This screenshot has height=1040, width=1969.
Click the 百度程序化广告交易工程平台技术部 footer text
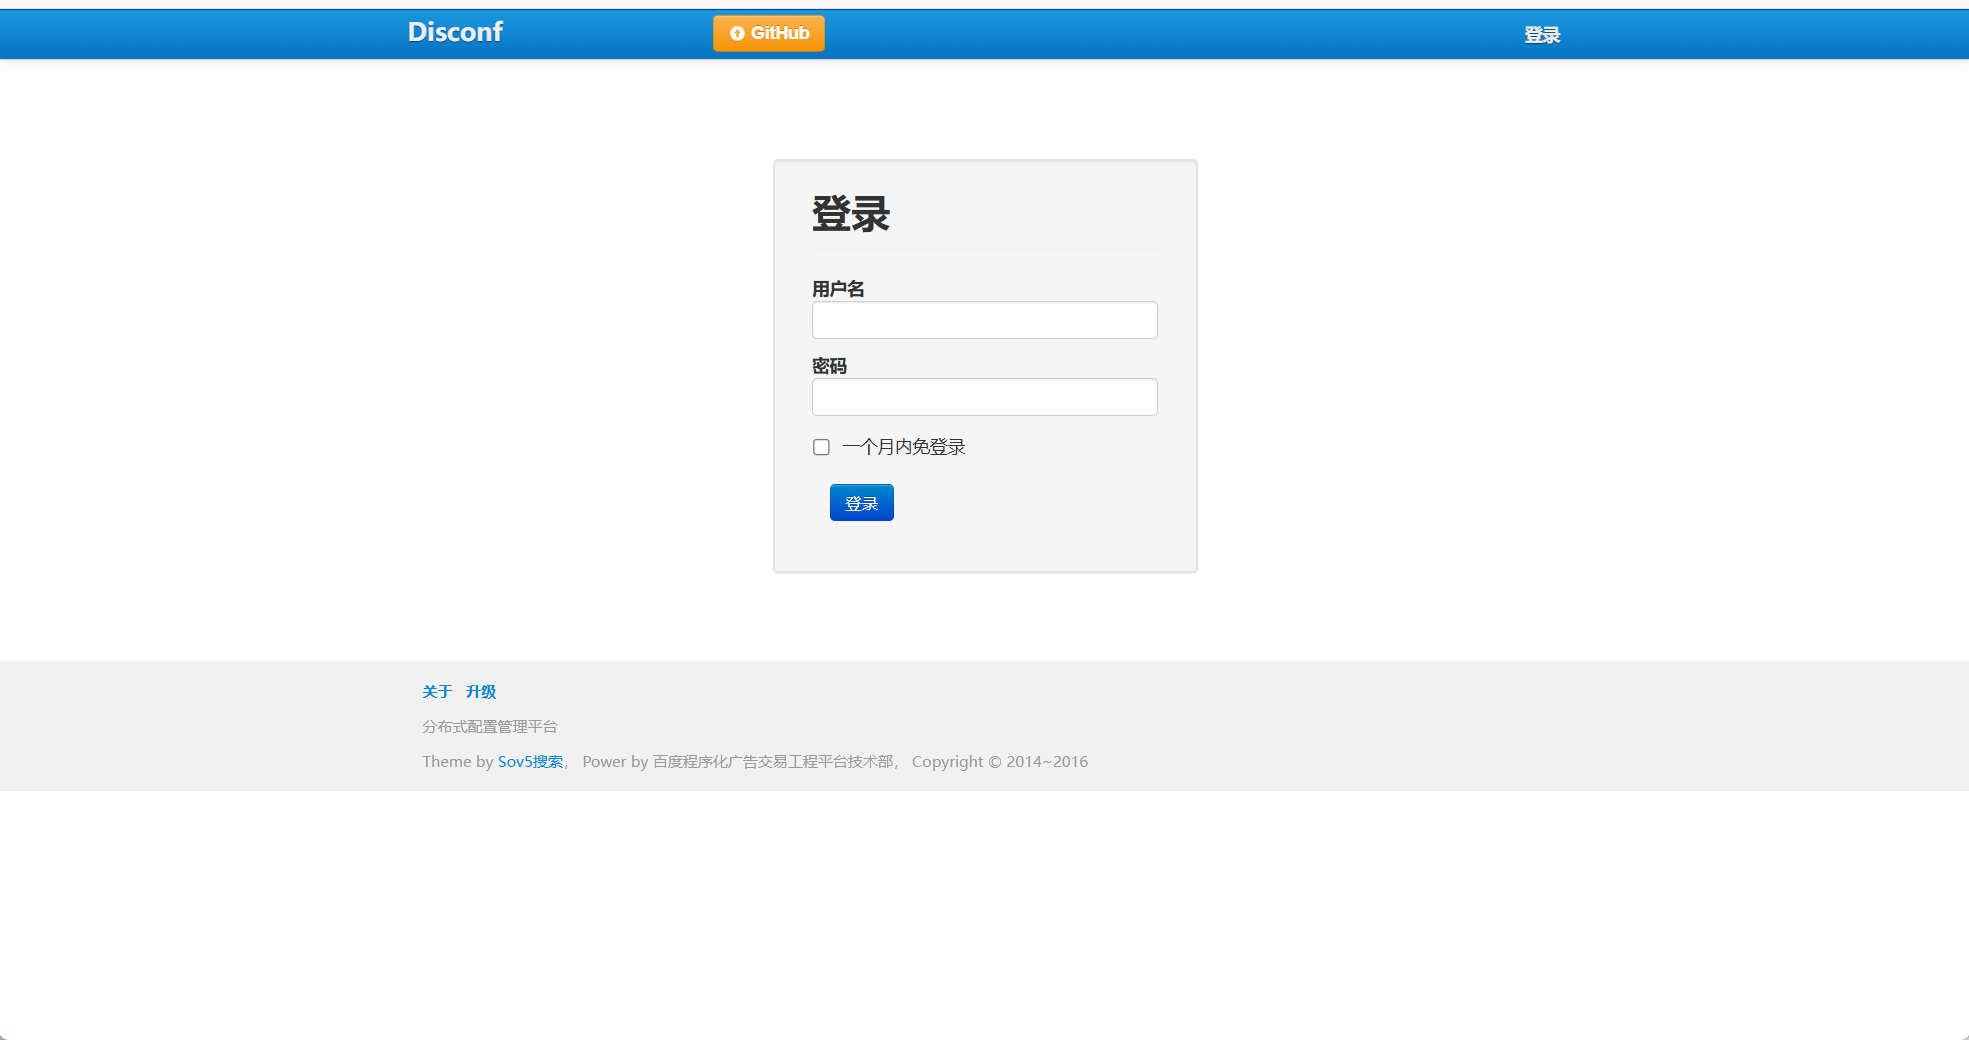(x=773, y=762)
